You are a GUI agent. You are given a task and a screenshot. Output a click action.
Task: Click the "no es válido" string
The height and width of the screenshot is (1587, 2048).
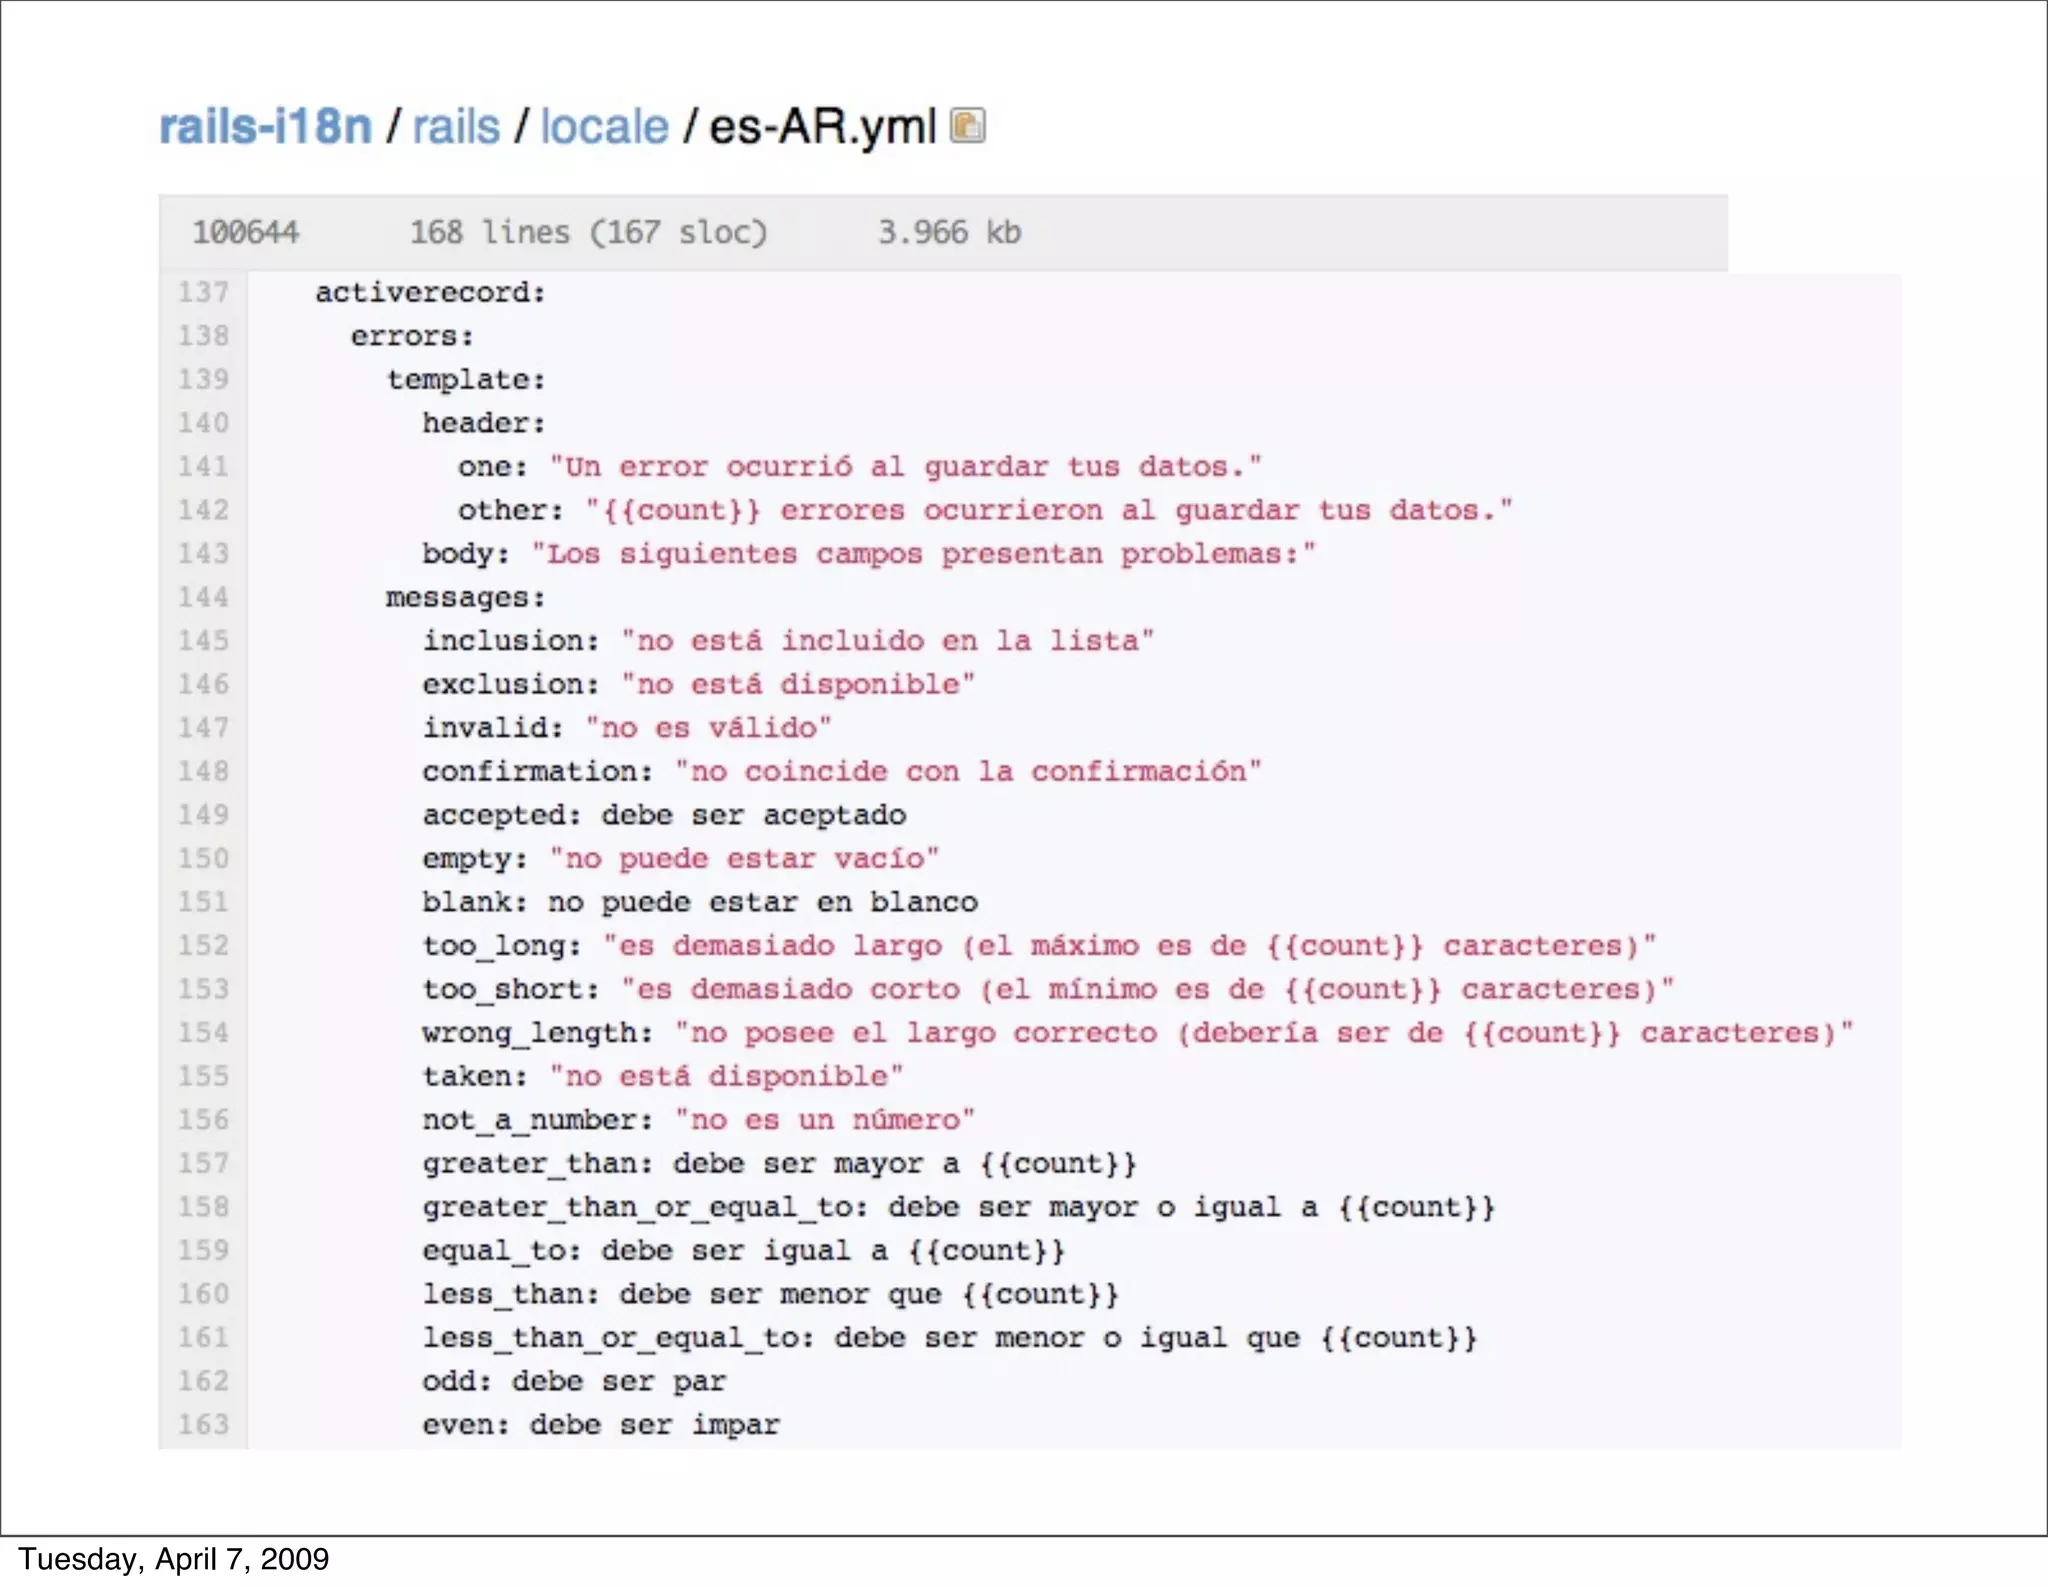pyautogui.click(x=708, y=727)
